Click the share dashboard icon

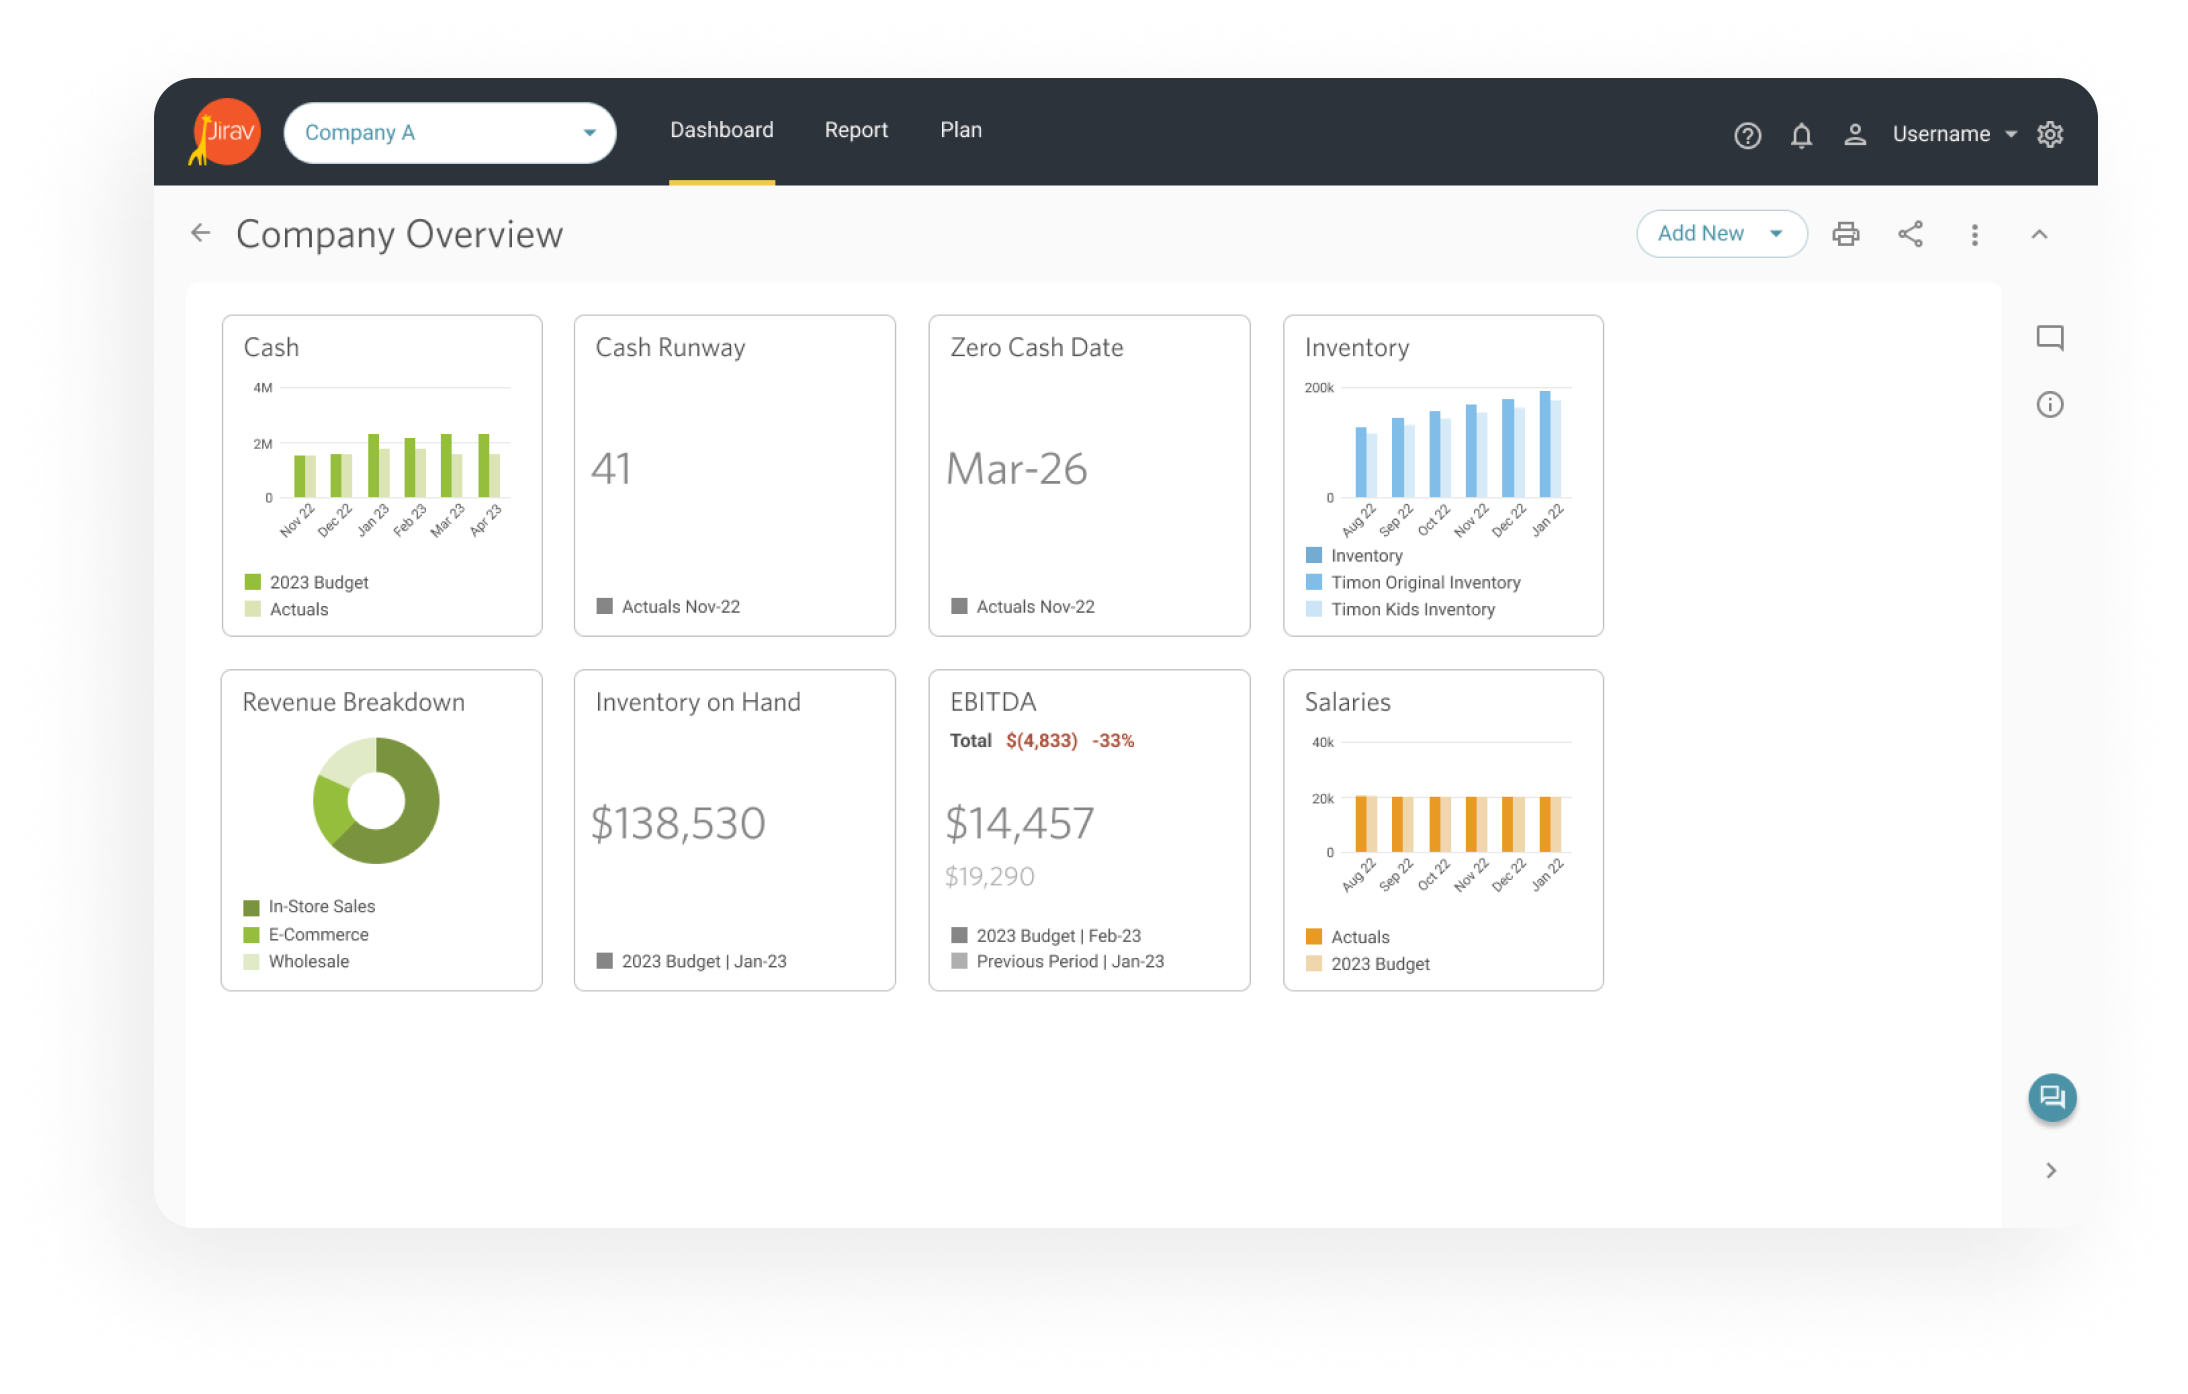click(1910, 234)
